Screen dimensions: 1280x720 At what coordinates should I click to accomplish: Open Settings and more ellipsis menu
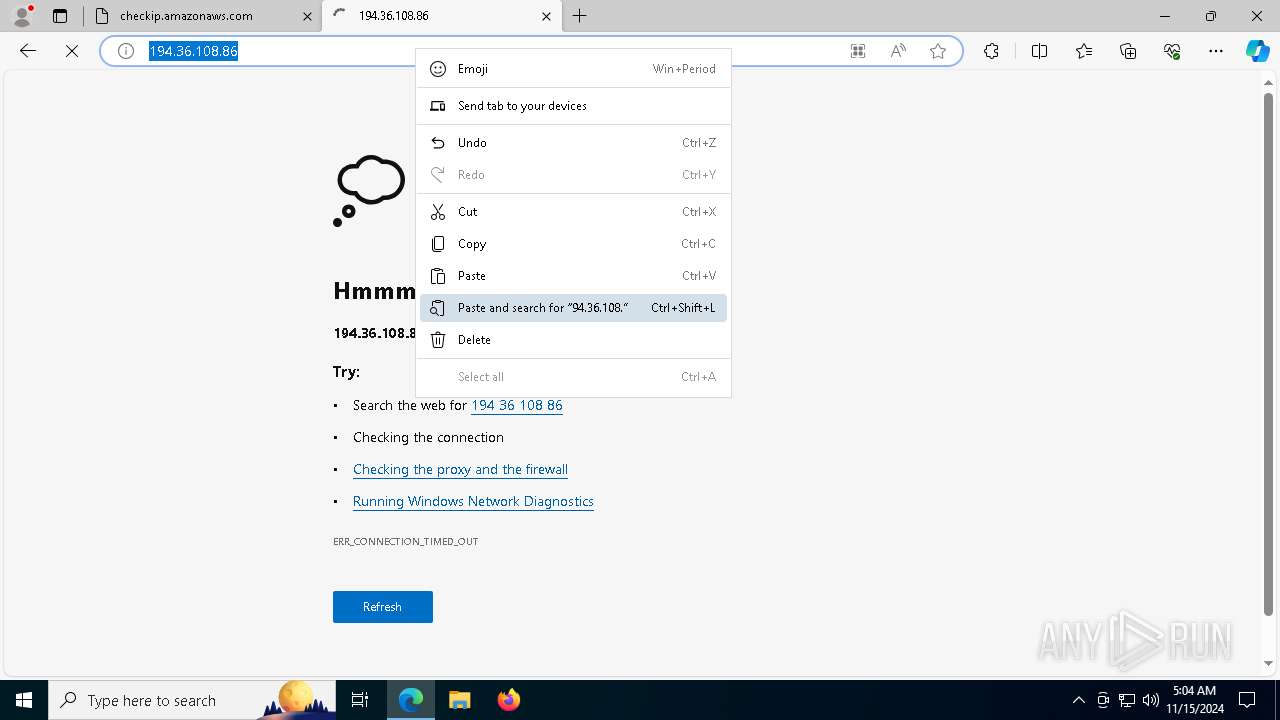click(1216, 51)
